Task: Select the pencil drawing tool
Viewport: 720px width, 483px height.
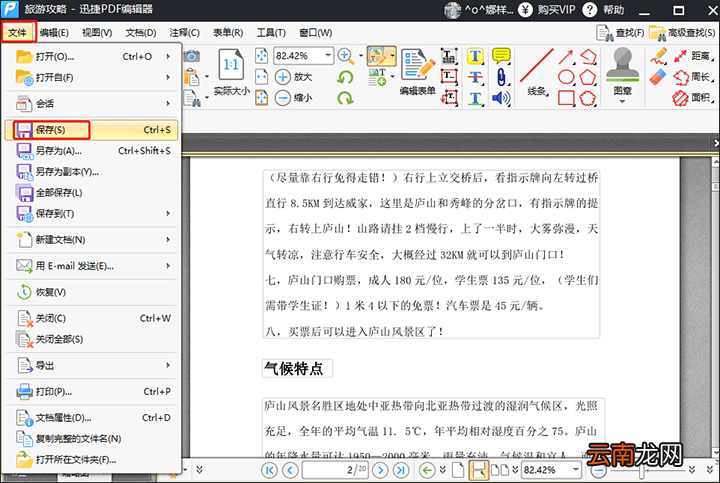Action: [x=658, y=56]
